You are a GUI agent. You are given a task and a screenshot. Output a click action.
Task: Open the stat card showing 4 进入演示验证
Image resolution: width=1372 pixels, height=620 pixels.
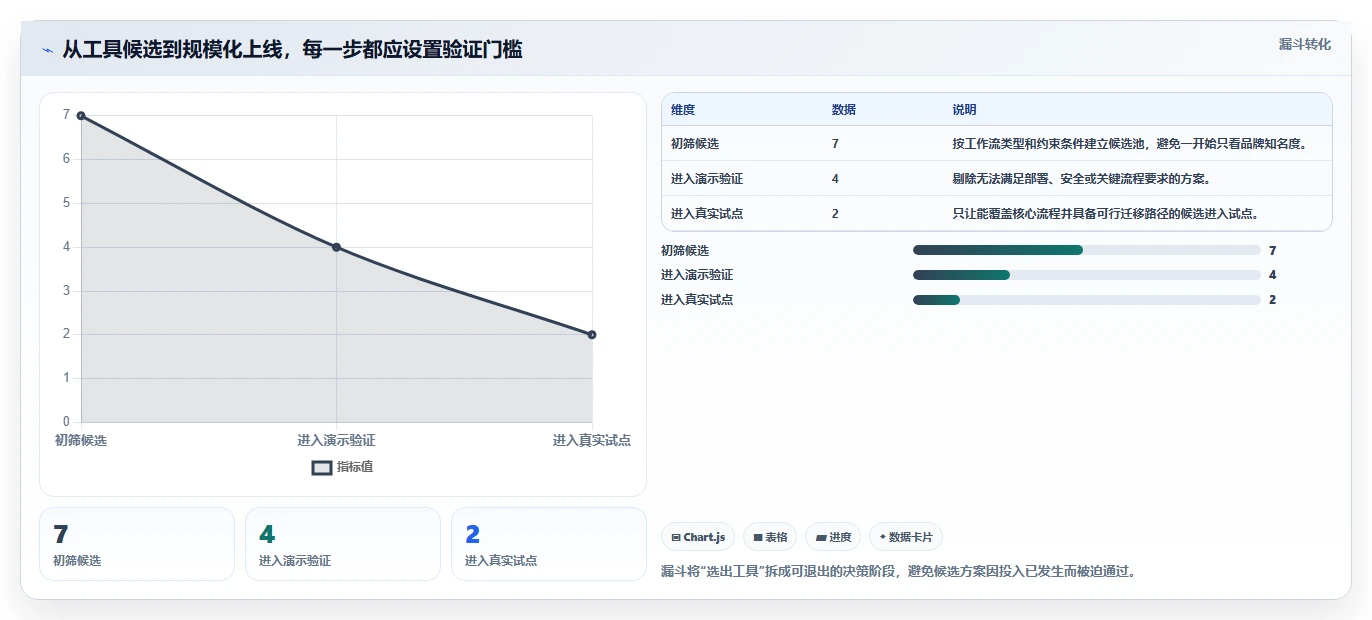pos(343,544)
